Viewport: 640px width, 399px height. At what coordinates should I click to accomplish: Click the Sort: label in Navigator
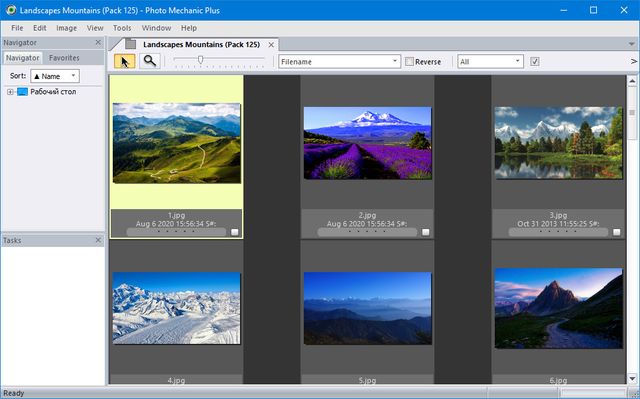point(18,76)
